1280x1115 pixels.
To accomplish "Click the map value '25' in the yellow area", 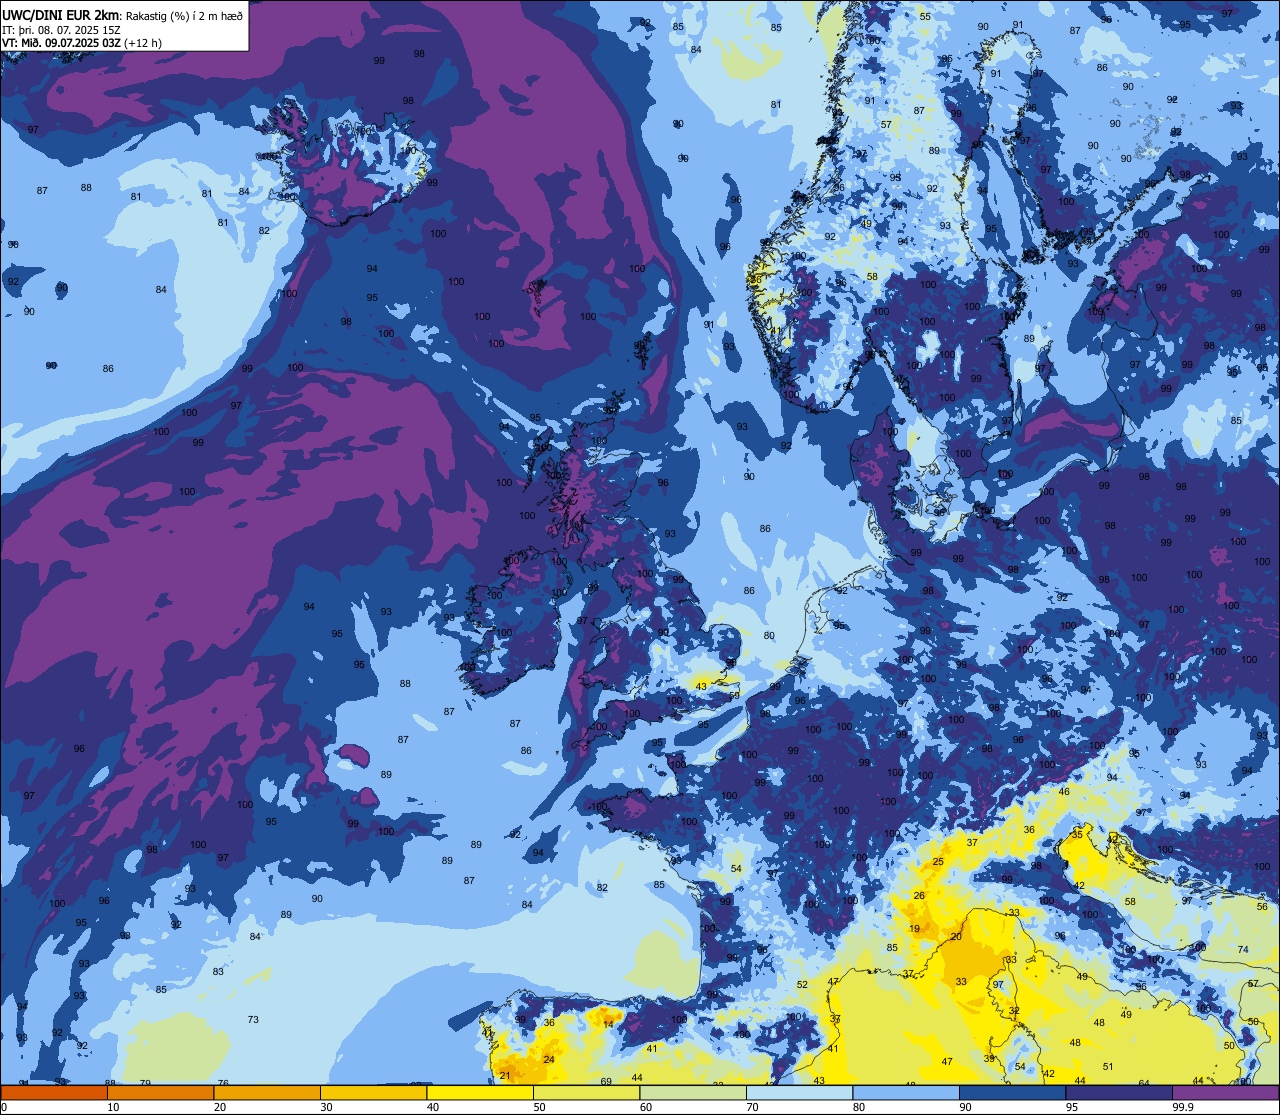I will click(x=938, y=861).
